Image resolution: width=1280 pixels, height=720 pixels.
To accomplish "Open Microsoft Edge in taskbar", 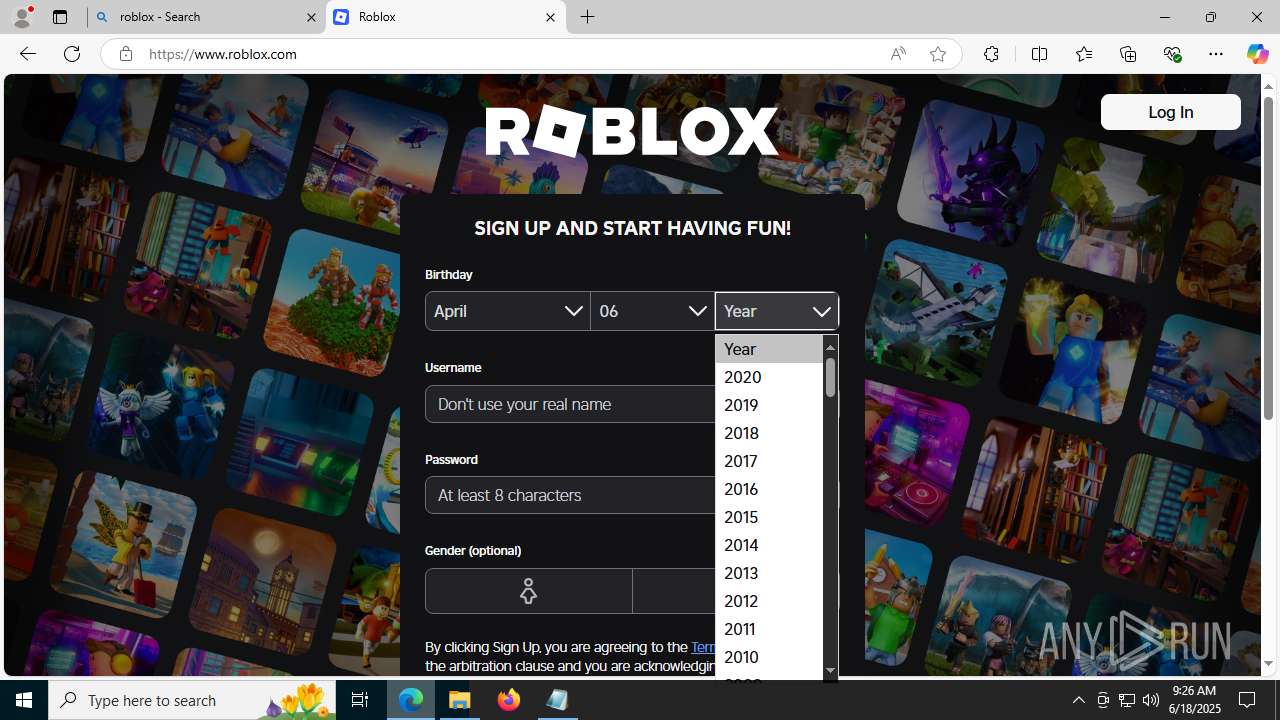I will pos(411,700).
